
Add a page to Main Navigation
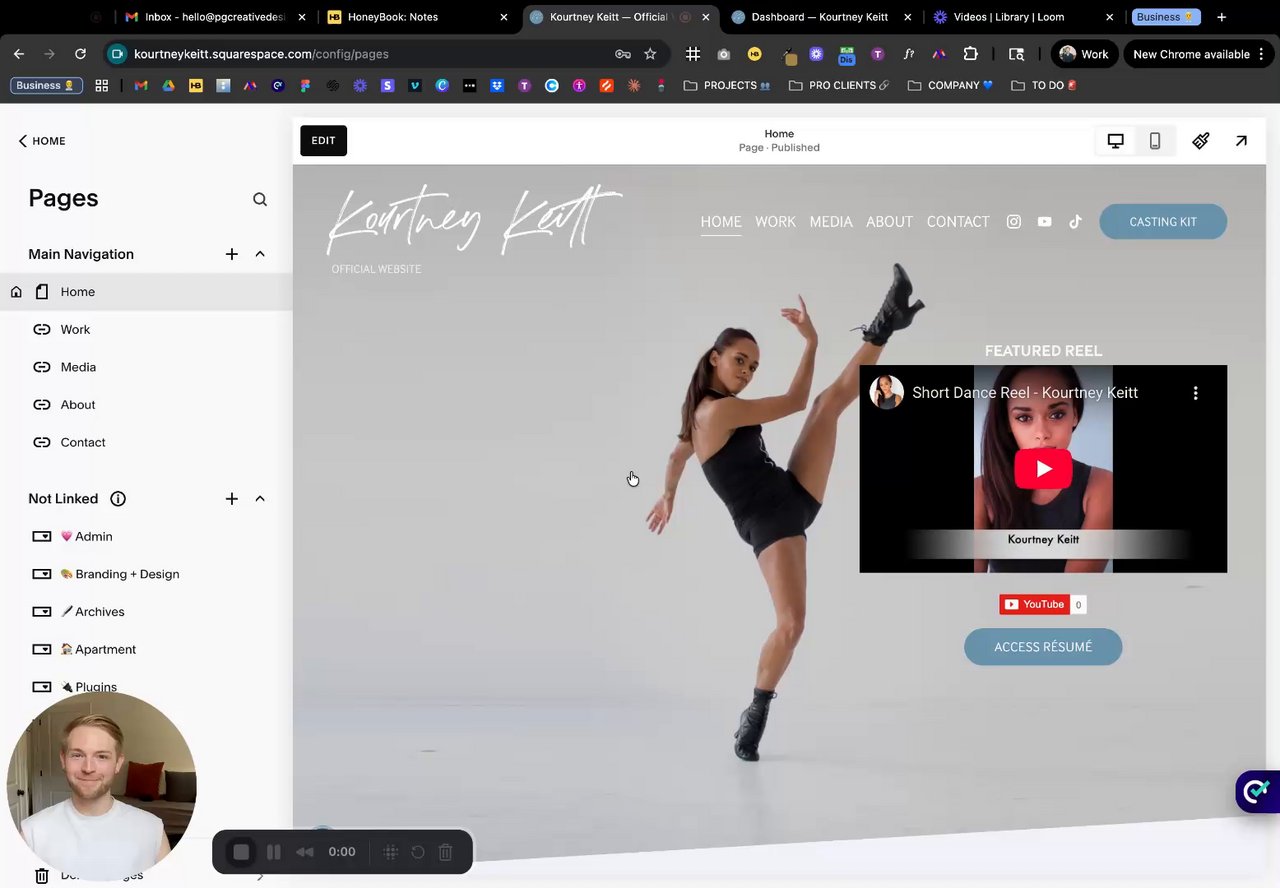point(232,254)
